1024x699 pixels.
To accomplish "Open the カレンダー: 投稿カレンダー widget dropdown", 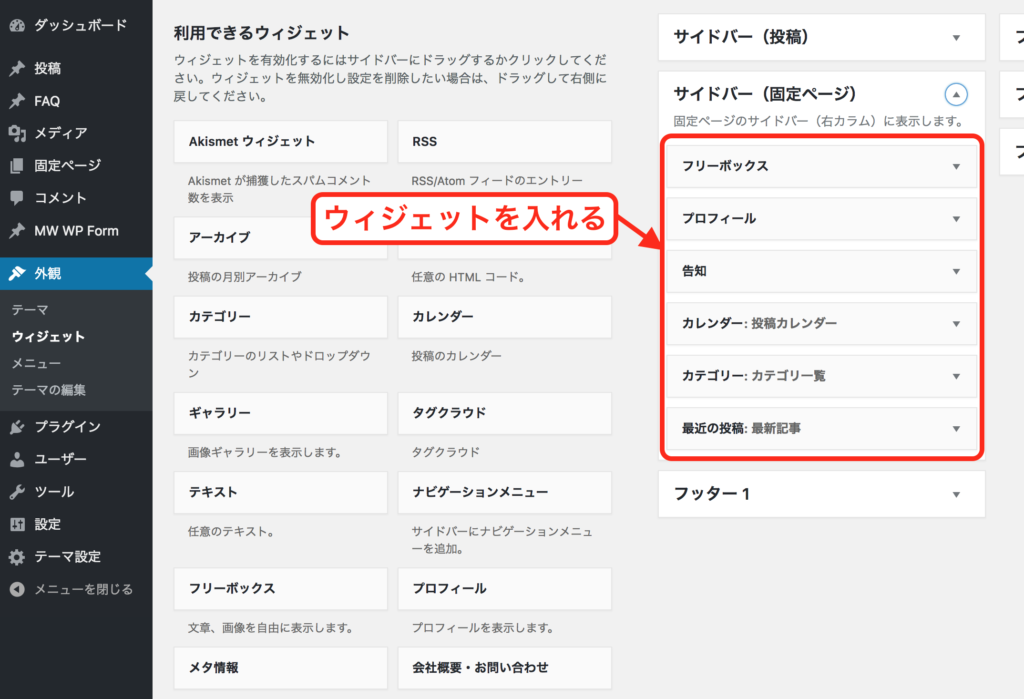I will 956,324.
